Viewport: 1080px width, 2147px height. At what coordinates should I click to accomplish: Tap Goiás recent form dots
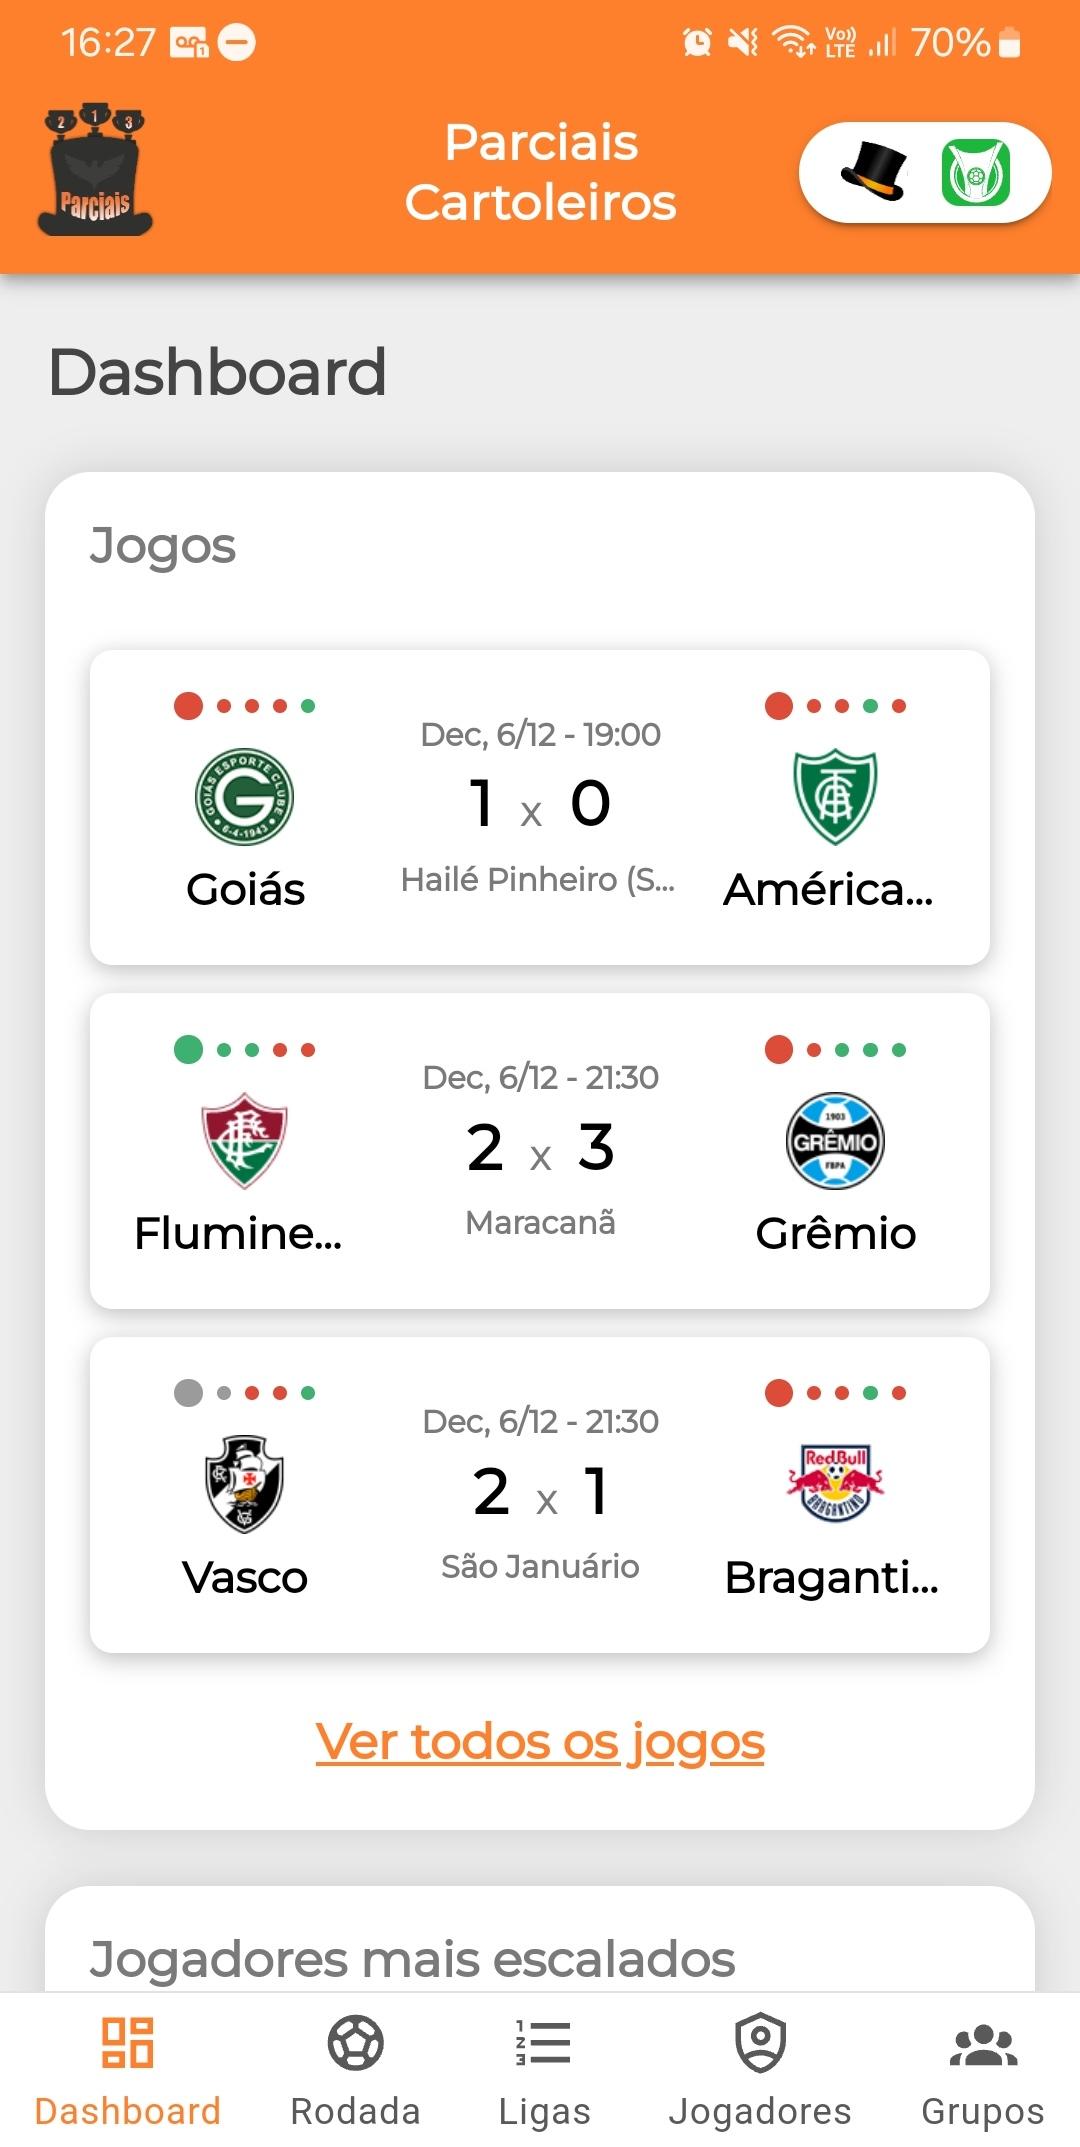click(x=244, y=706)
